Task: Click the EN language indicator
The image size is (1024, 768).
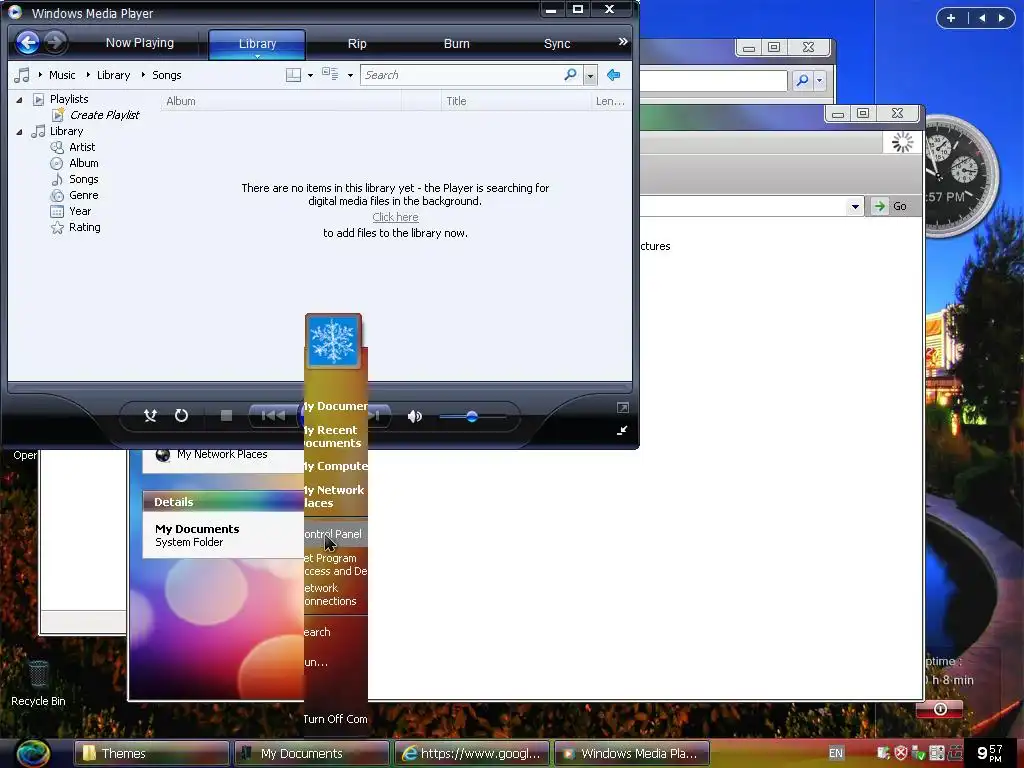Action: click(835, 753)
